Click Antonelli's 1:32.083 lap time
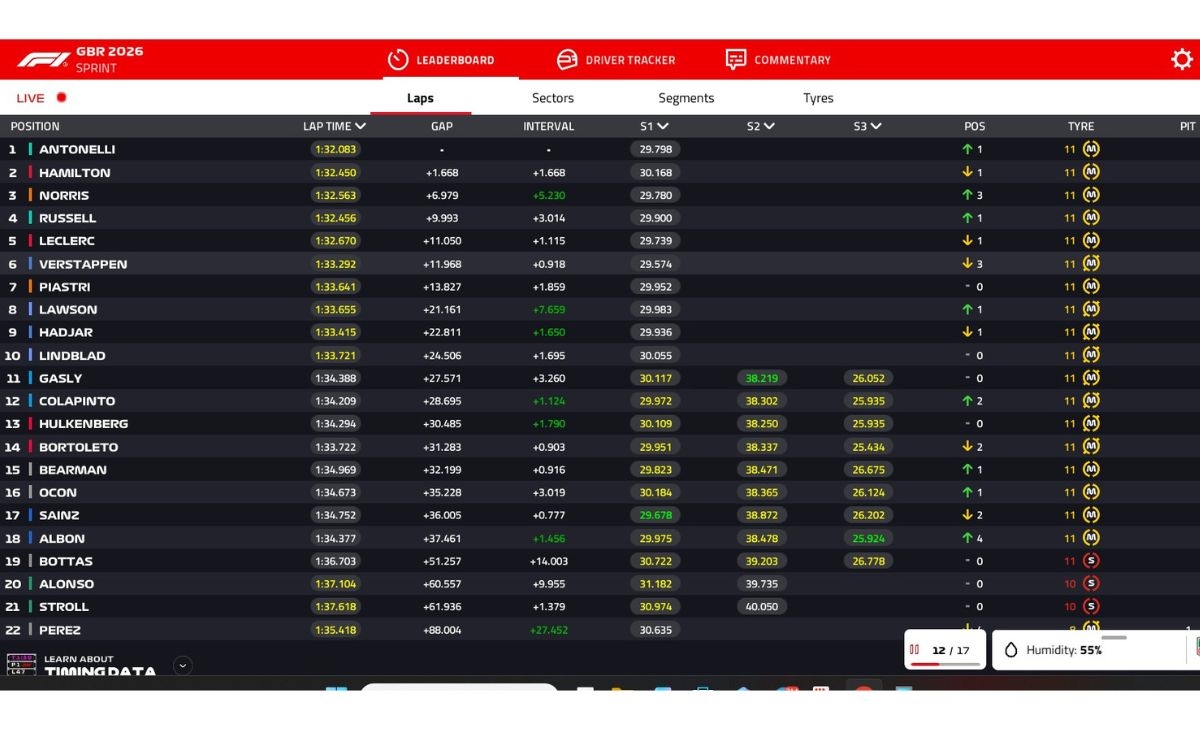This screenshot has width=1200, height=729. tap(335, 149)
